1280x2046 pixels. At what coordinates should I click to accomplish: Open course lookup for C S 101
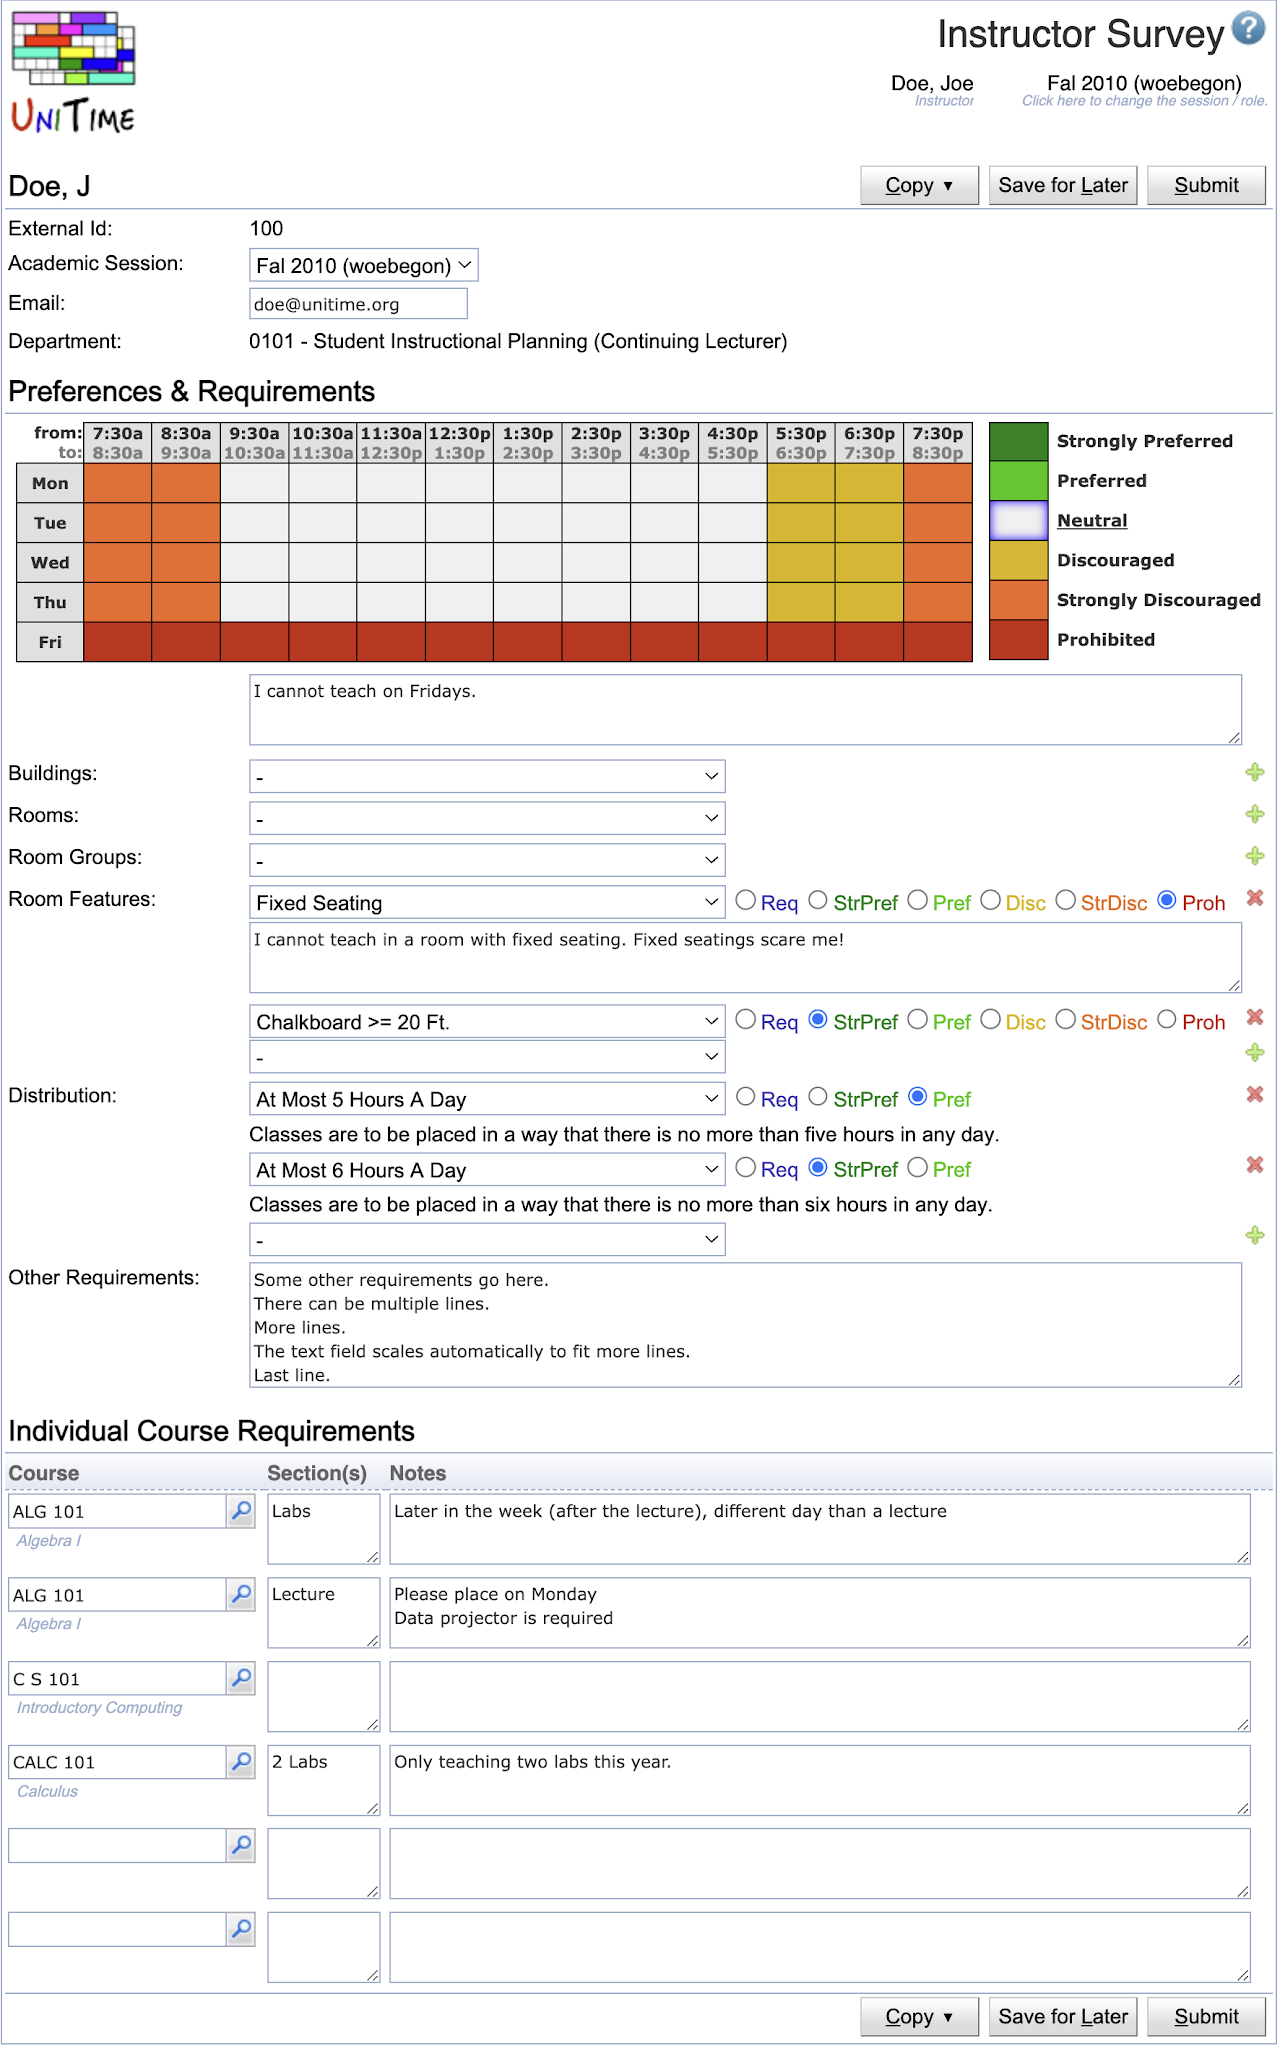[241, 1678]
